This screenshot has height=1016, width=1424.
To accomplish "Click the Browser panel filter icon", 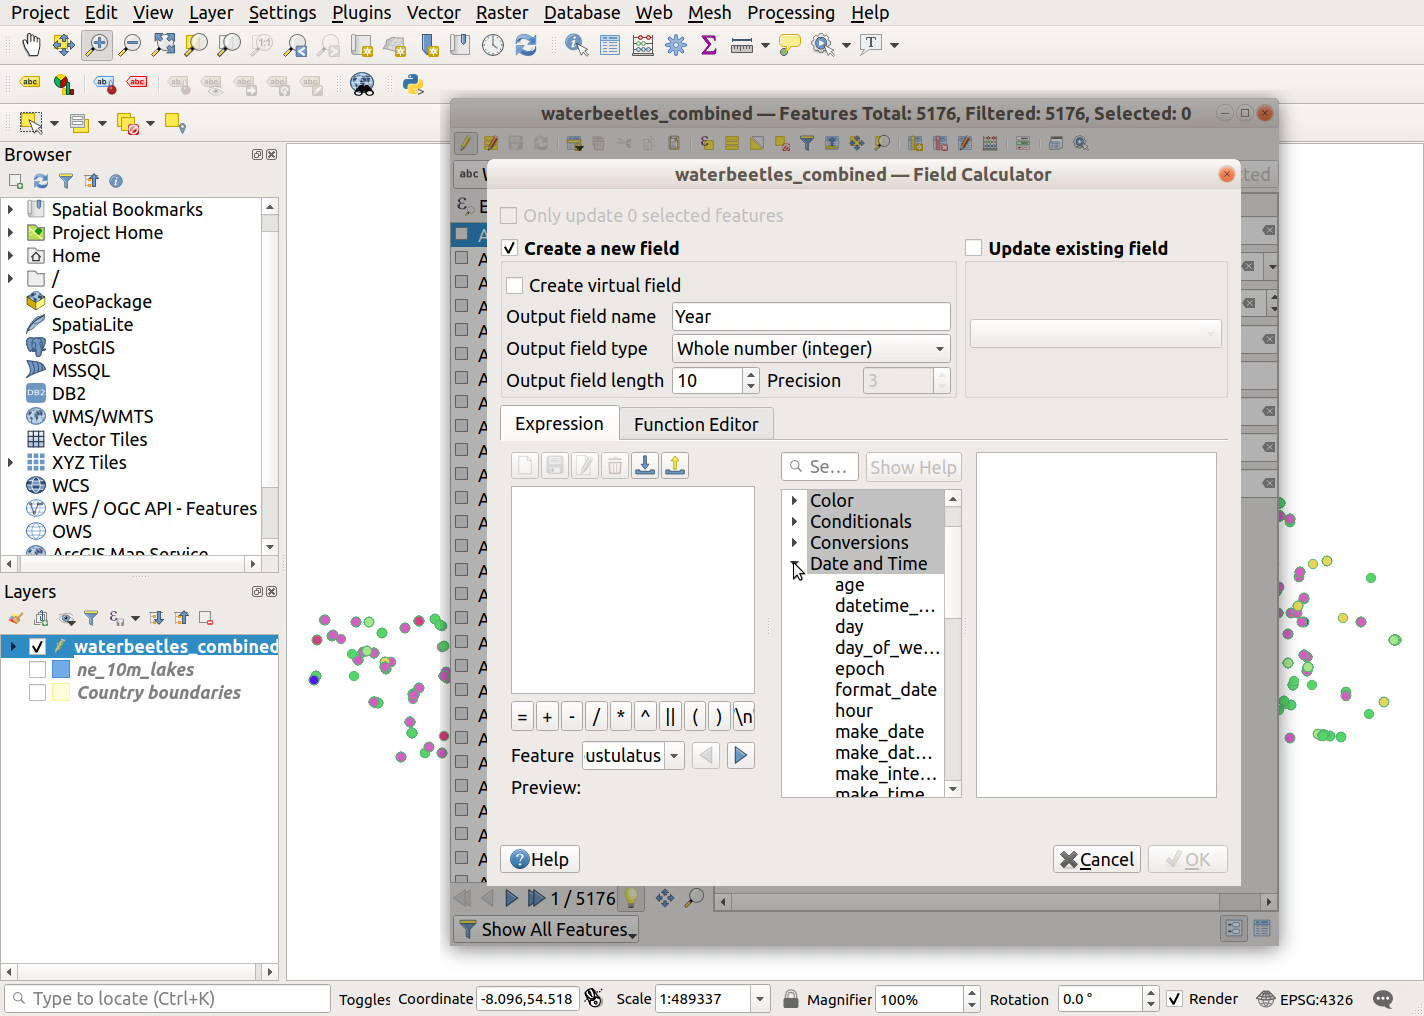I will tap(66, 181).
